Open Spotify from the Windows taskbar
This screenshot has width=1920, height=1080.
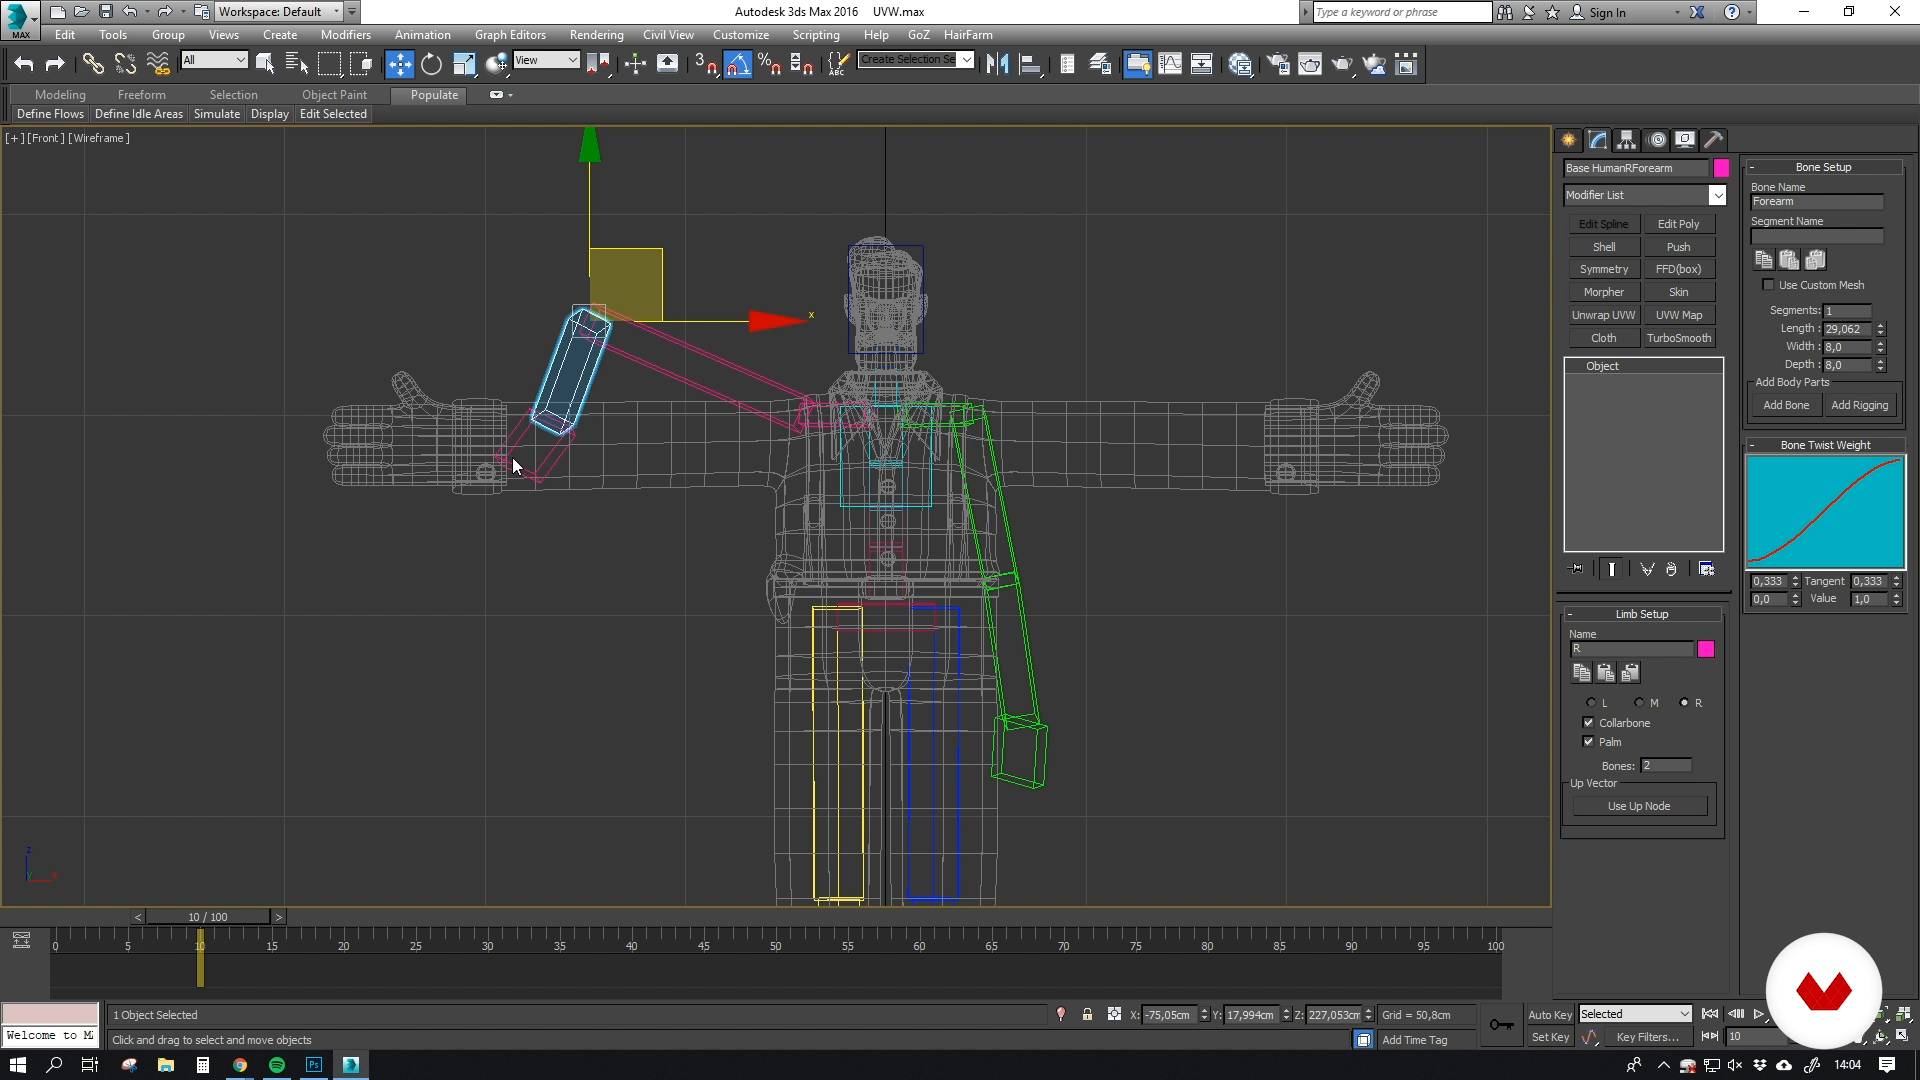click(x=277, y=1065)
